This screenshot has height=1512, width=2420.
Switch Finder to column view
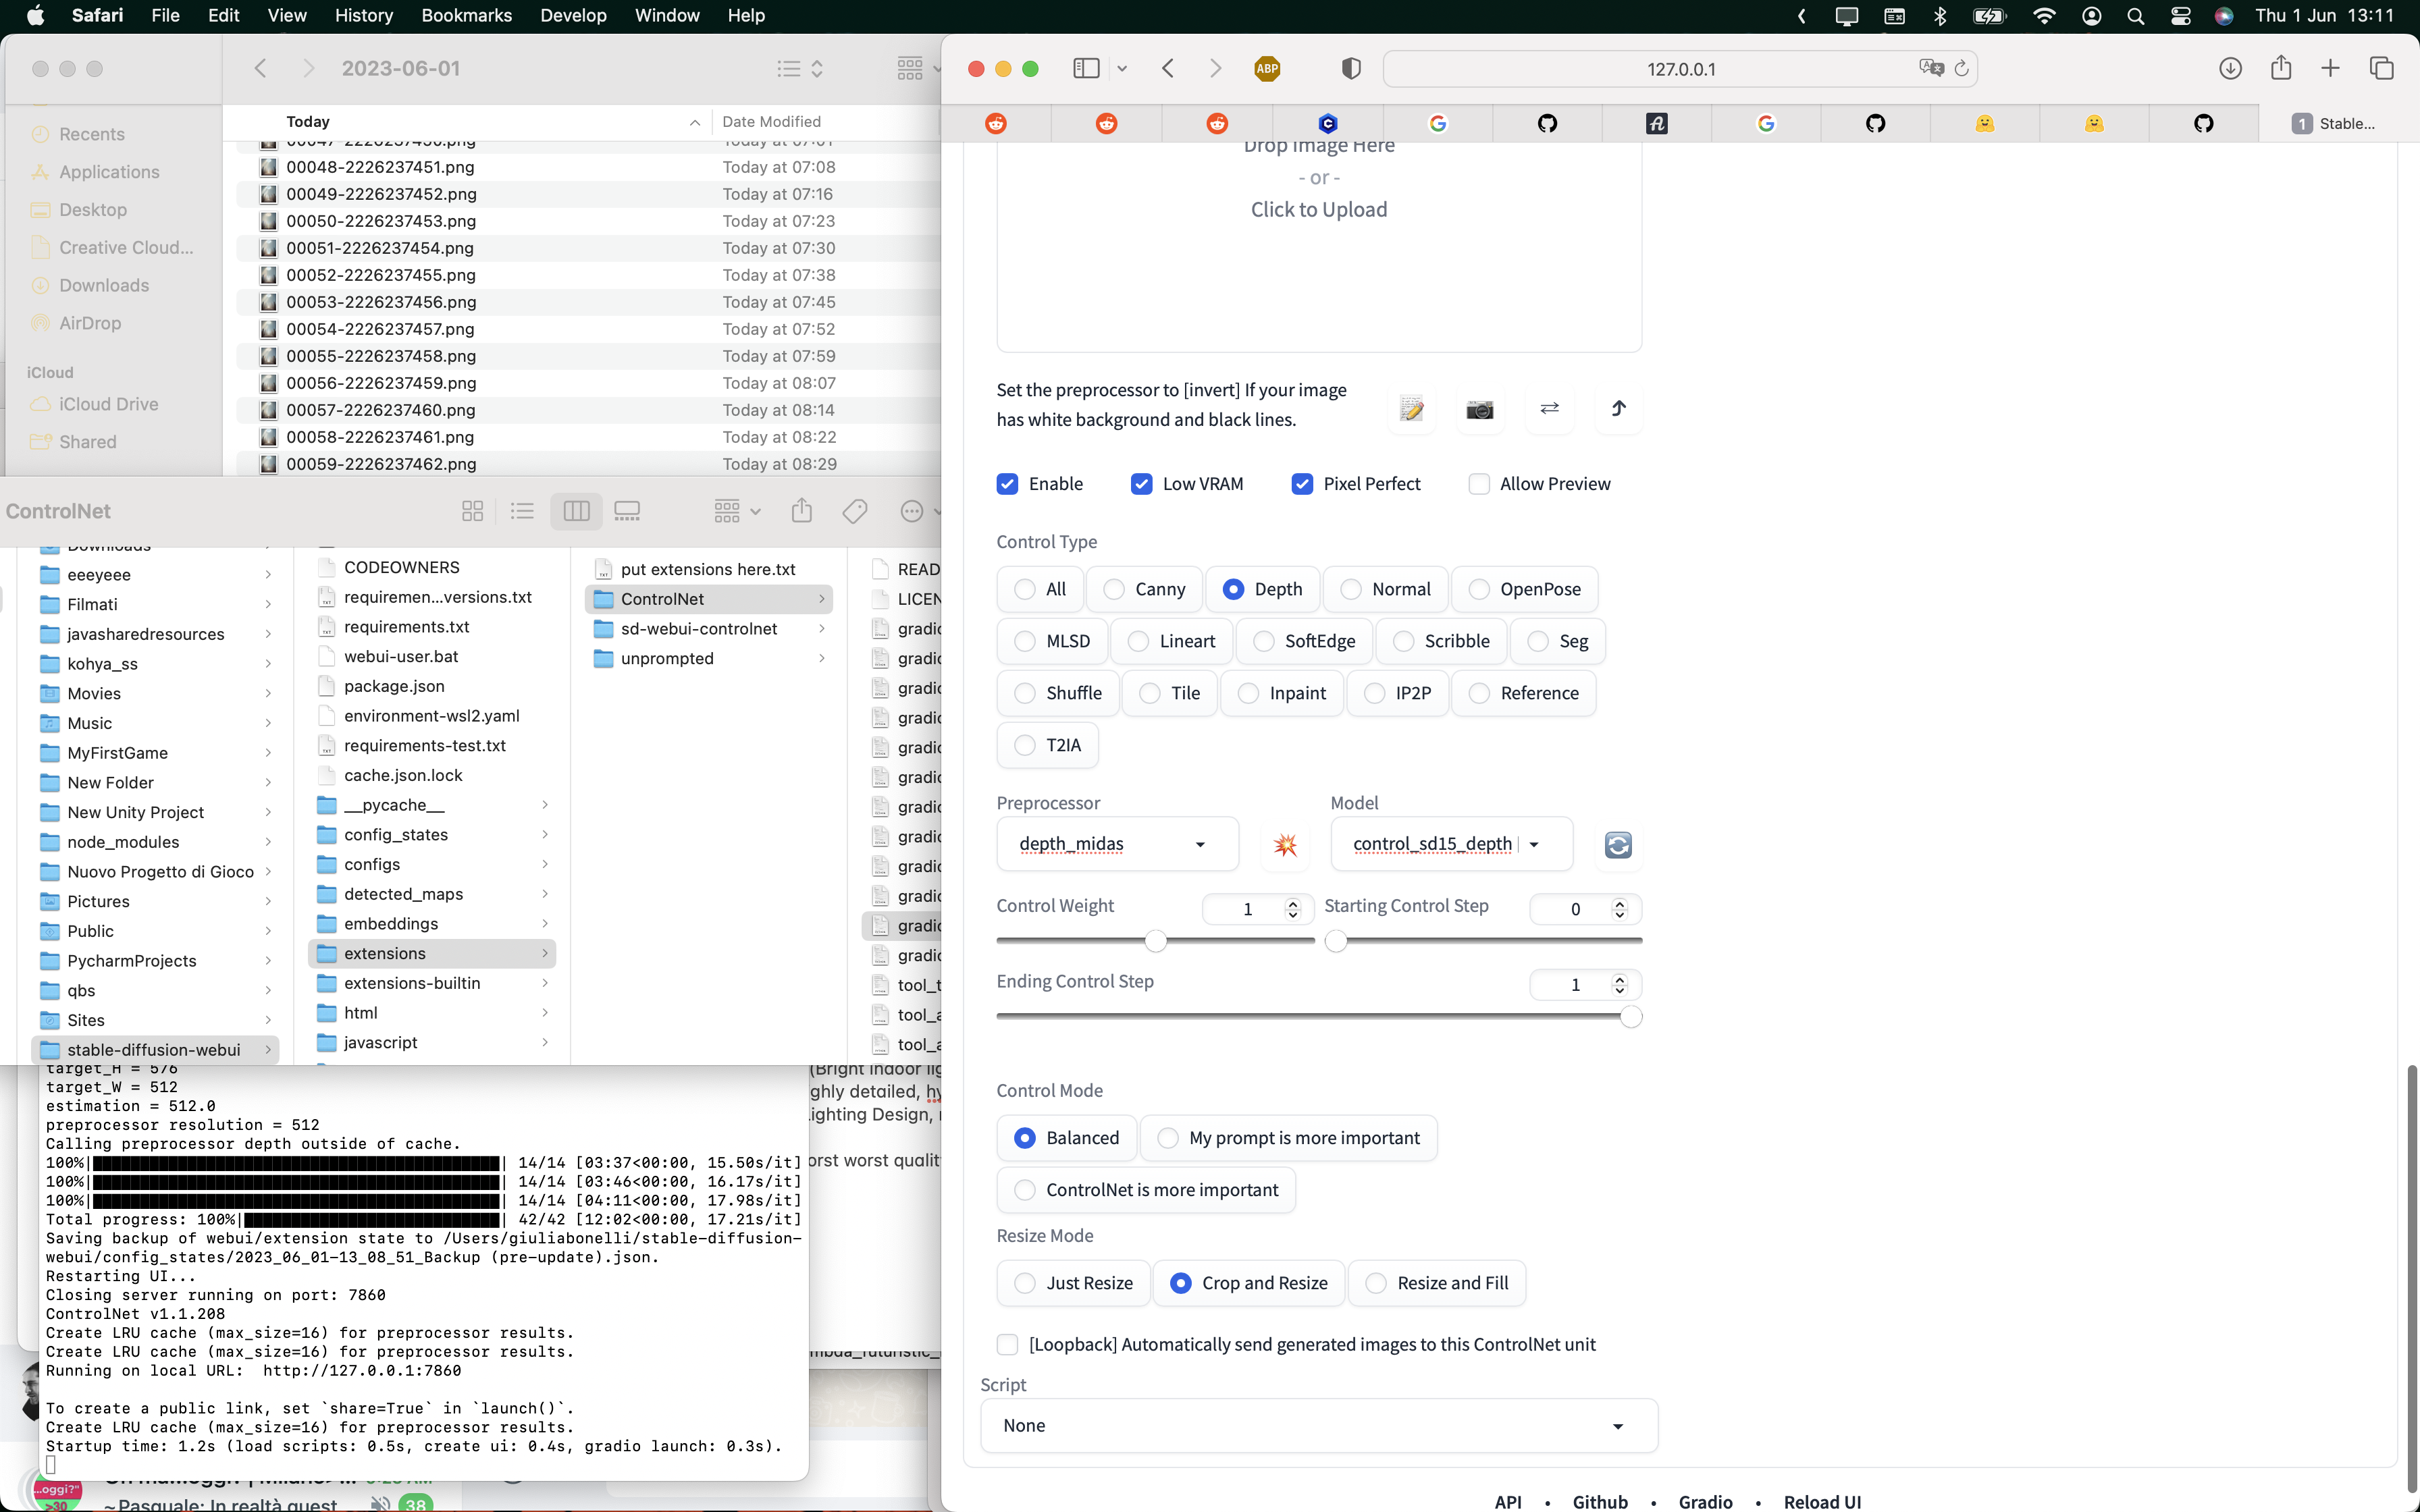575,510
